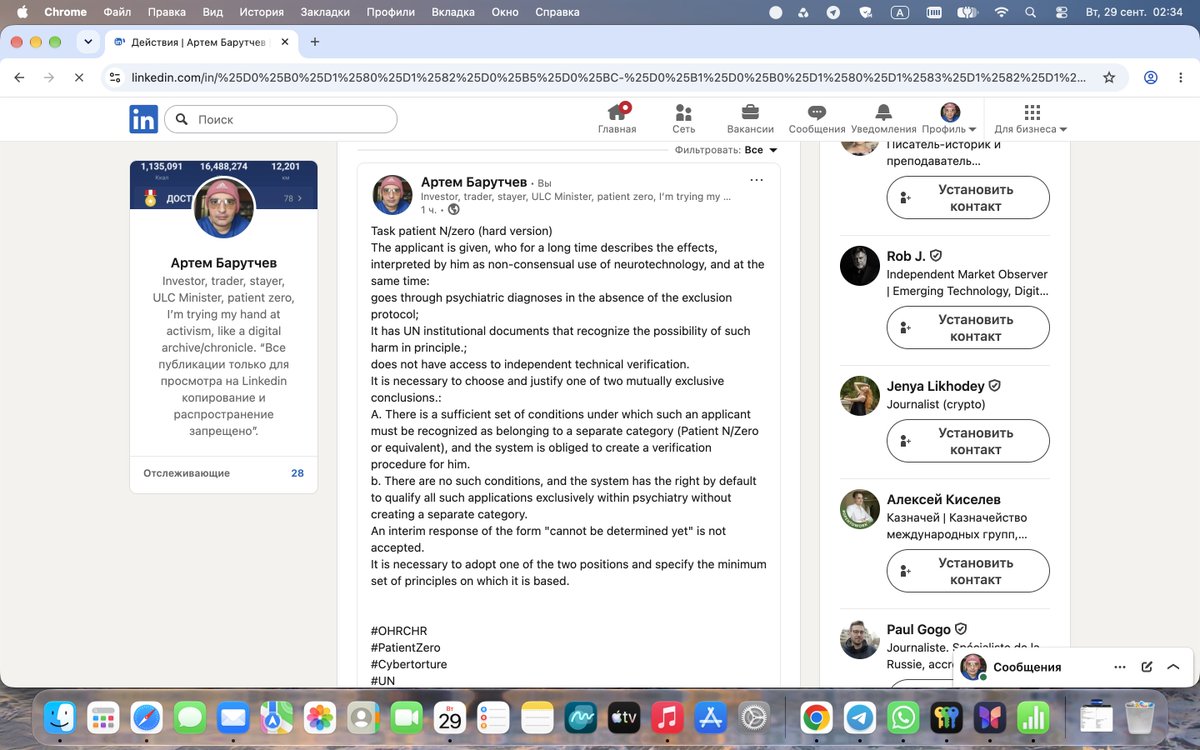Open battery status in menu bar
This screenshot has height=750, width=1200.
966,12
